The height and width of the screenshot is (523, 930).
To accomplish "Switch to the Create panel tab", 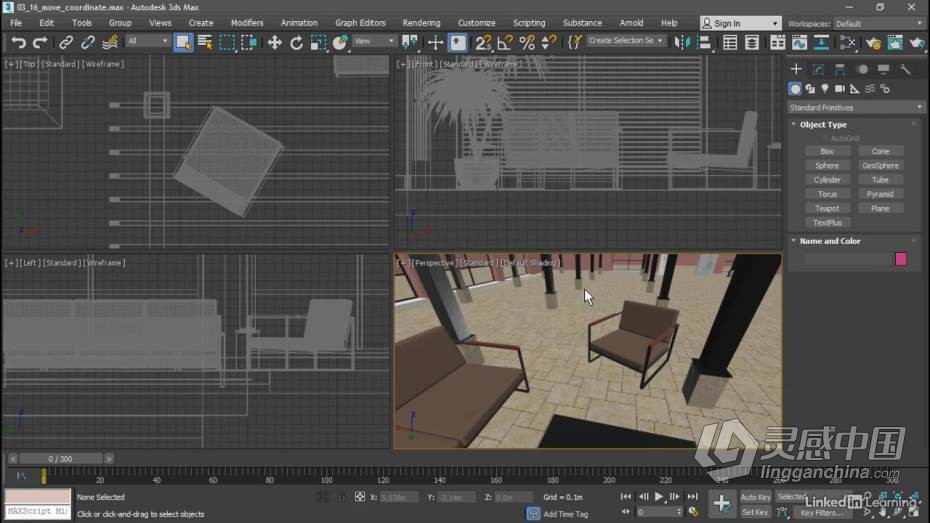I will coord(796,69).
